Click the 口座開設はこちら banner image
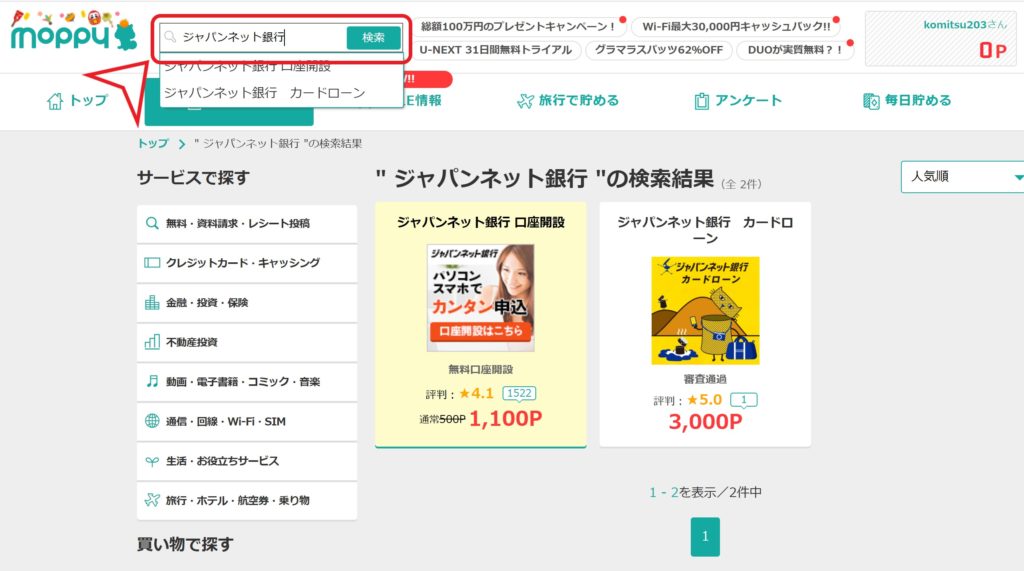 (x=481, y=298)
